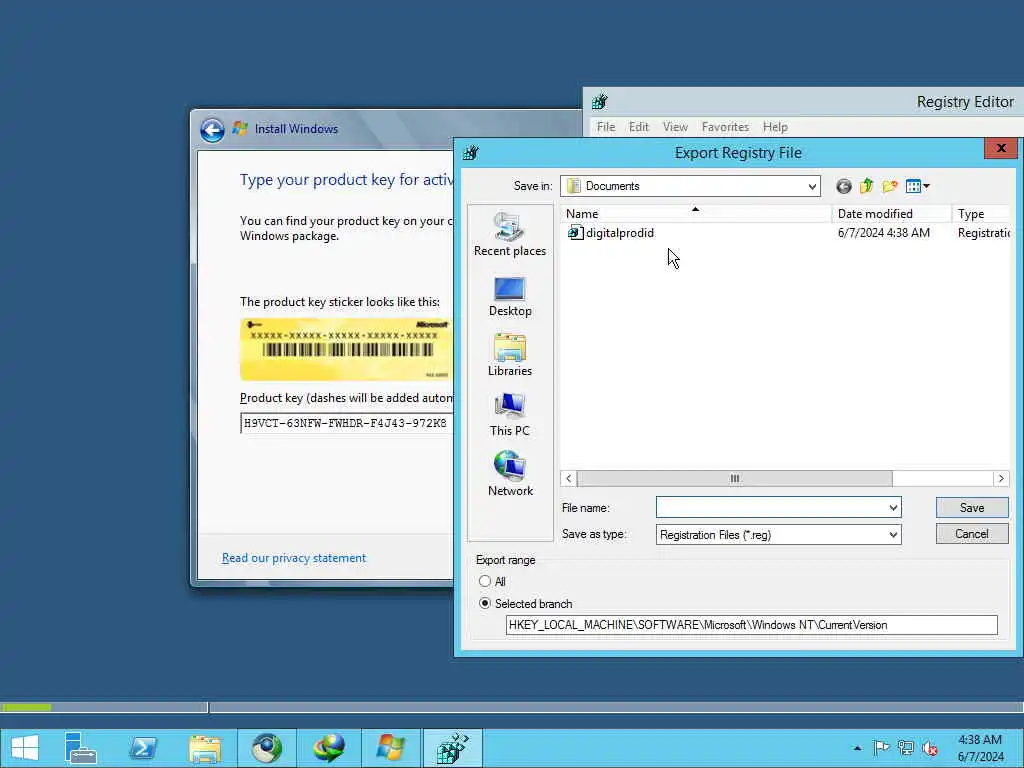The width and height of the screenshot is (1024, 768).
Task: Open the View menu in Registry Editor
Action: pos(675,127)
